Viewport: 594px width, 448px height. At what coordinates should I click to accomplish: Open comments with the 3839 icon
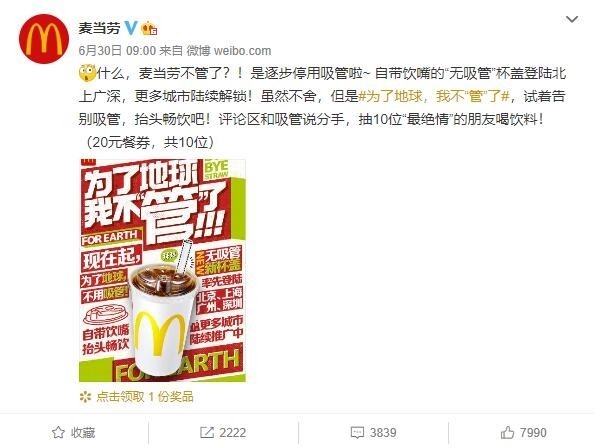pos(357,432)
